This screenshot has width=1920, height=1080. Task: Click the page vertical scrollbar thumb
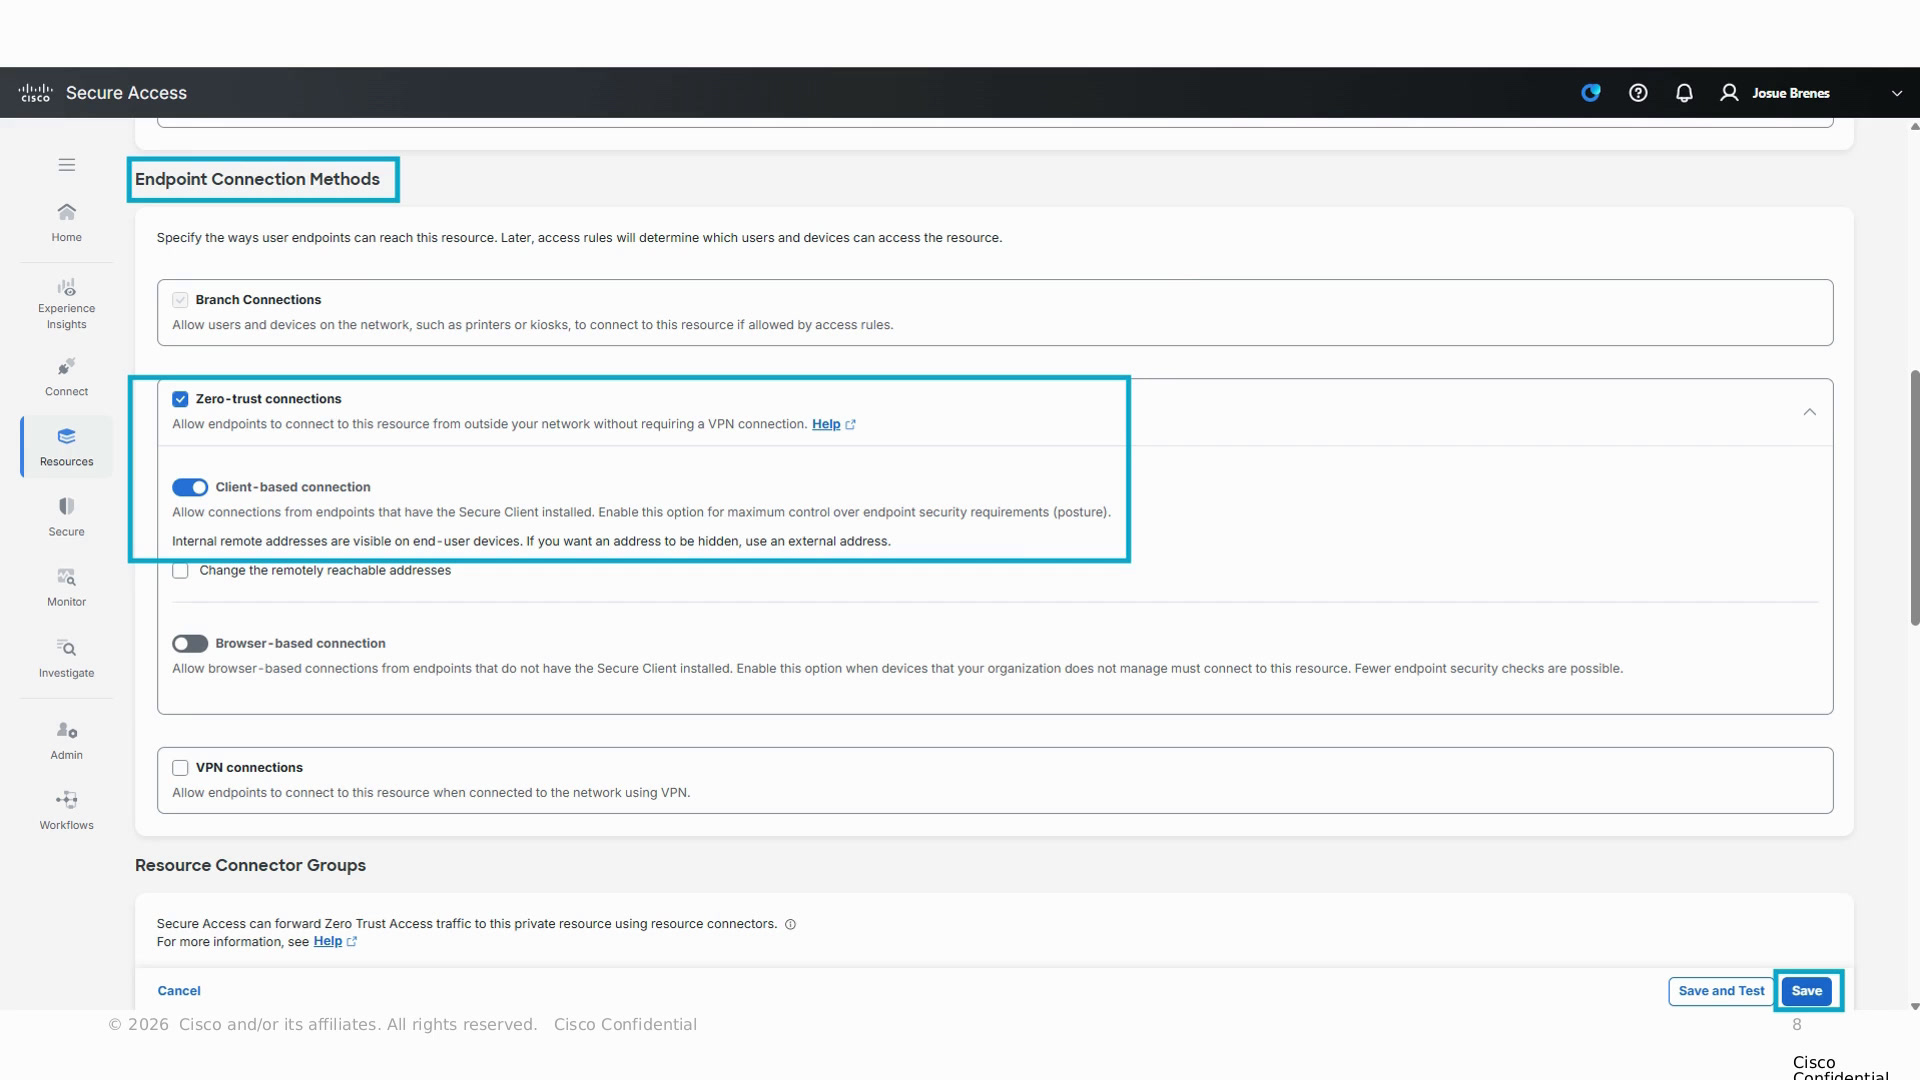coord(1915,498)
